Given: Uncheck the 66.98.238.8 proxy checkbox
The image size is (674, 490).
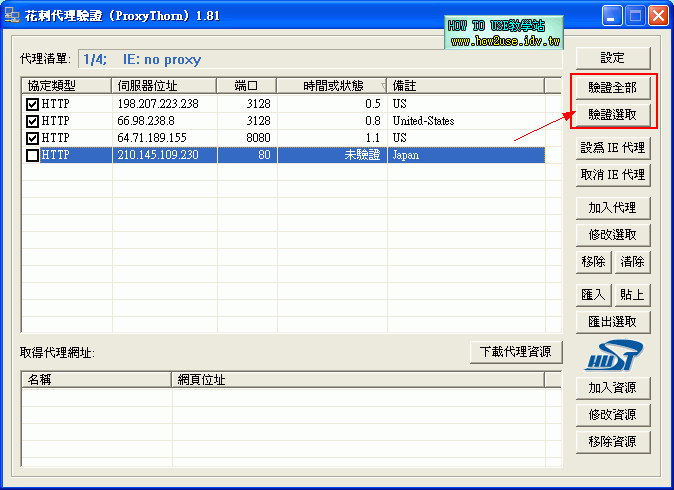Looking at the screenshot, I should point(32,121).
